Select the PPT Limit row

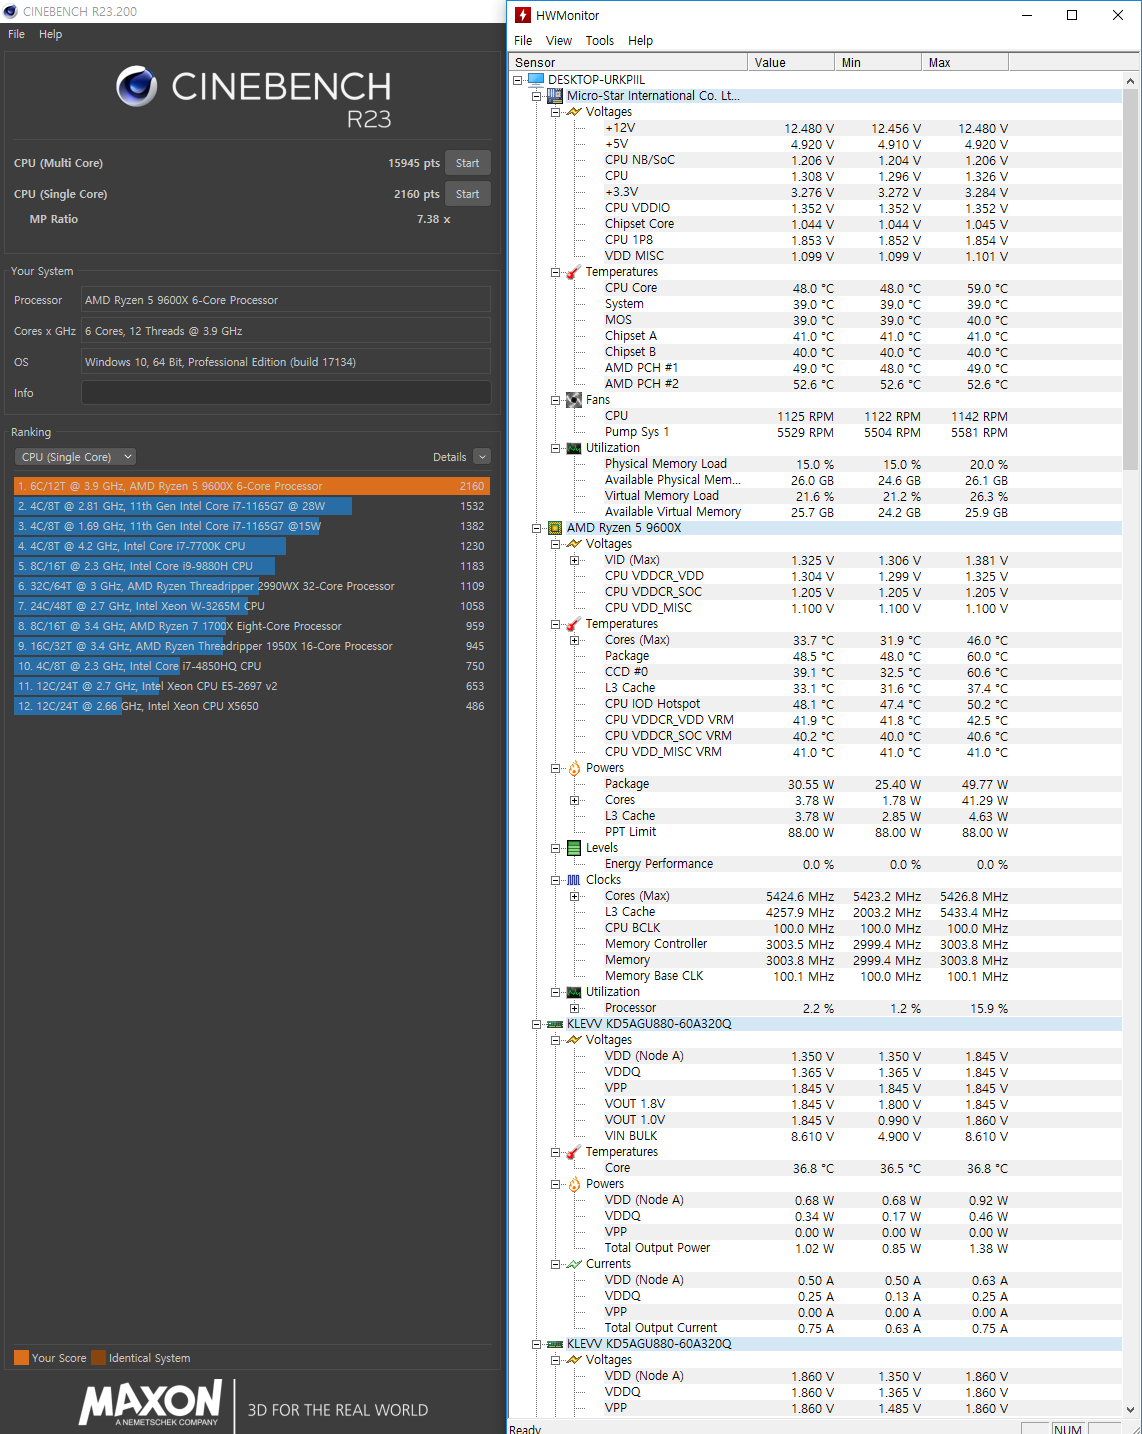click(815, 832)
